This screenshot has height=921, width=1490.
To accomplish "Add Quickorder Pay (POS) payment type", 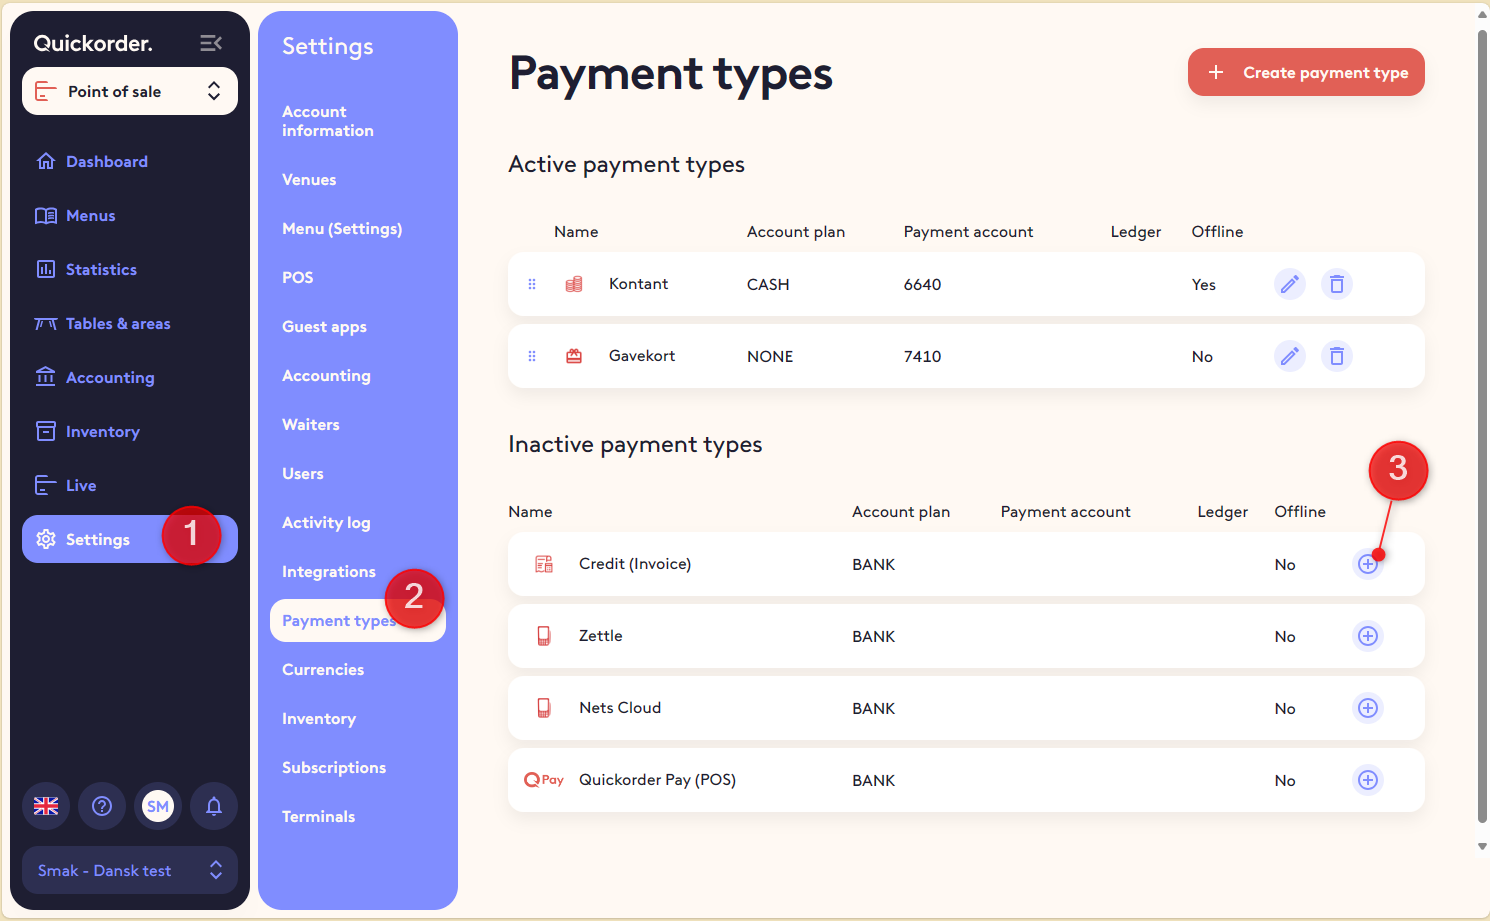I will (x=1368, y=780).
